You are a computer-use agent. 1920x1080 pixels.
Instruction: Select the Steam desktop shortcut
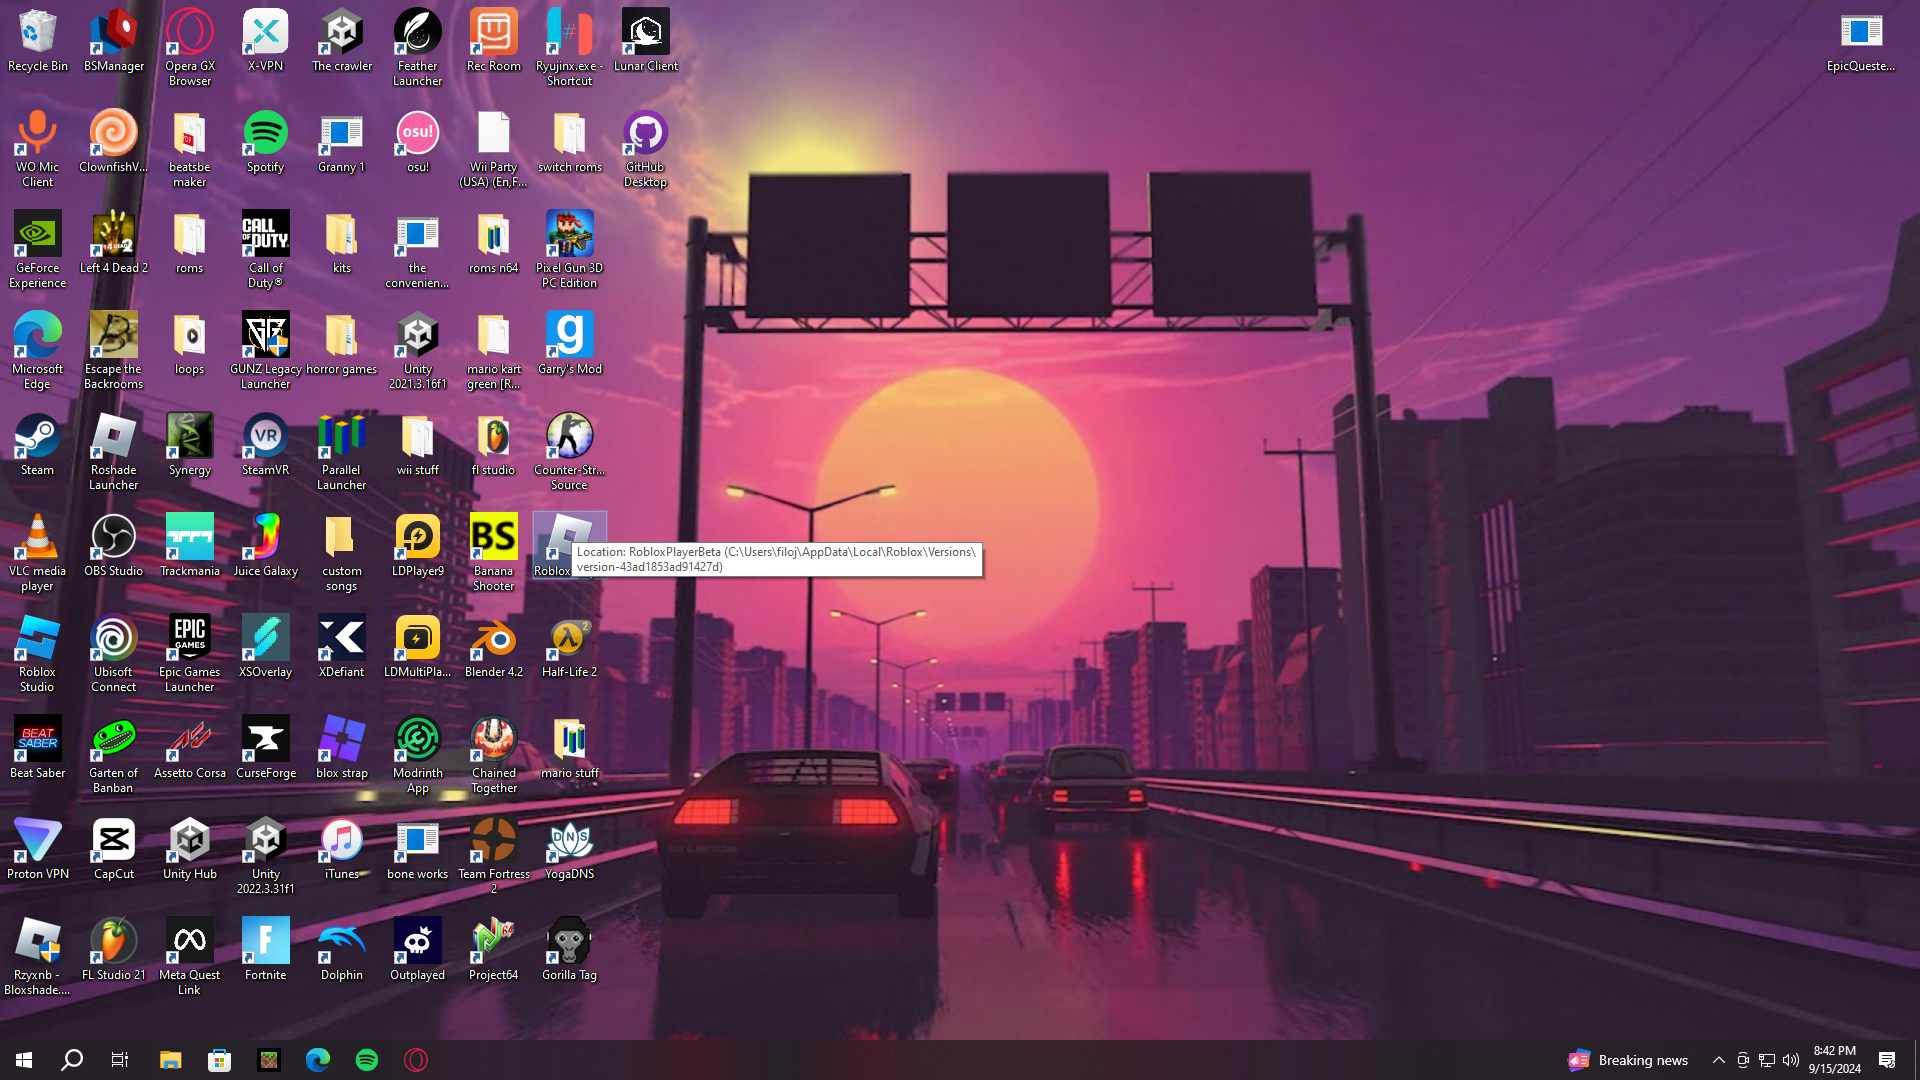37,438
